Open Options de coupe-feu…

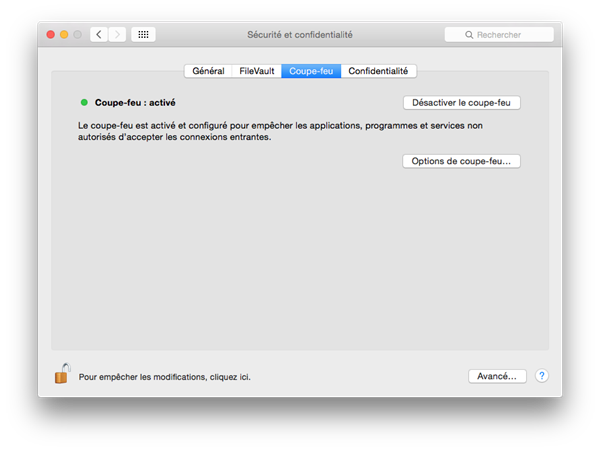tap(461, 161)
